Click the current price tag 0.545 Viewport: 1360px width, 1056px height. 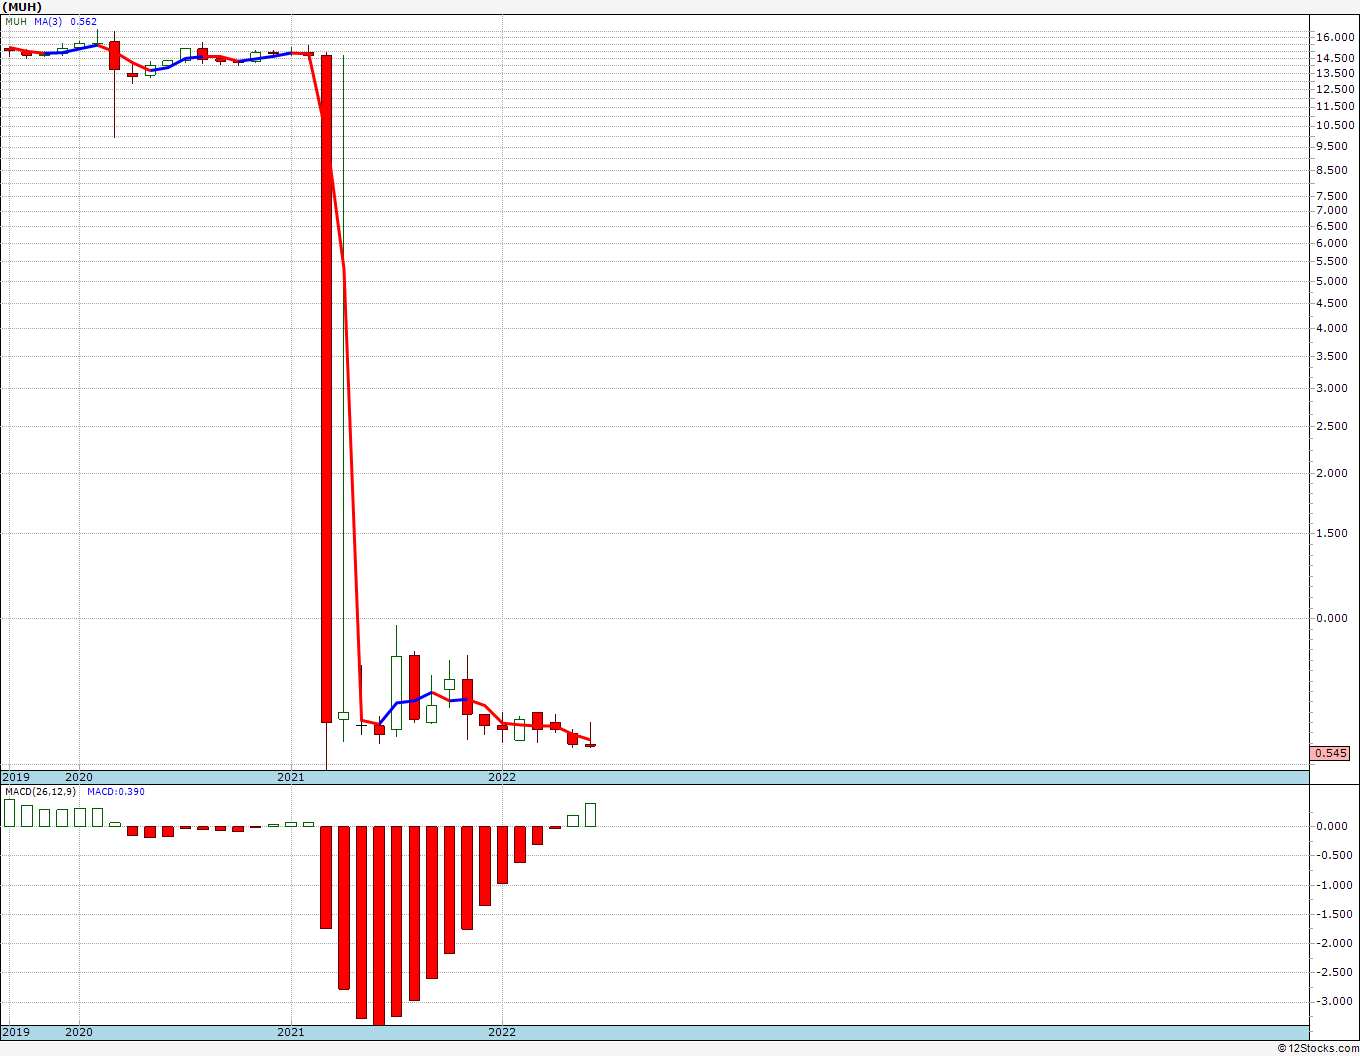pos(1331,753)
